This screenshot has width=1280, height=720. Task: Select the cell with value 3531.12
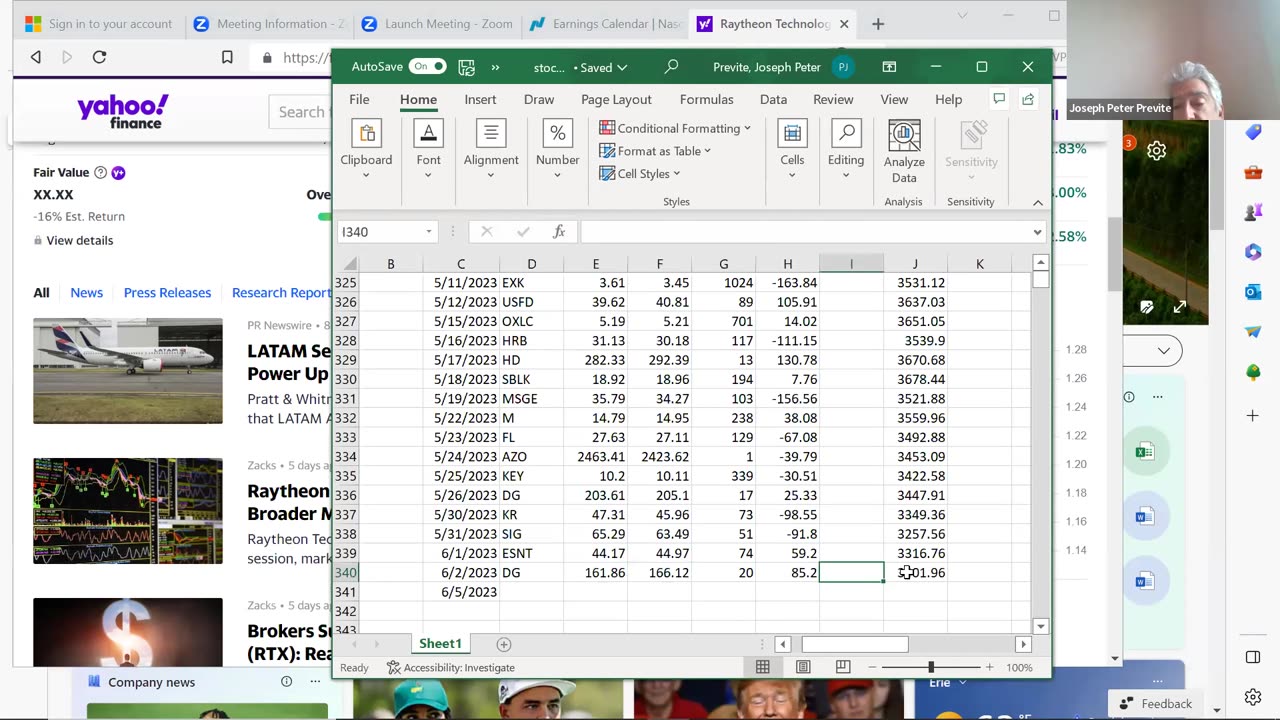coord(915,283)
